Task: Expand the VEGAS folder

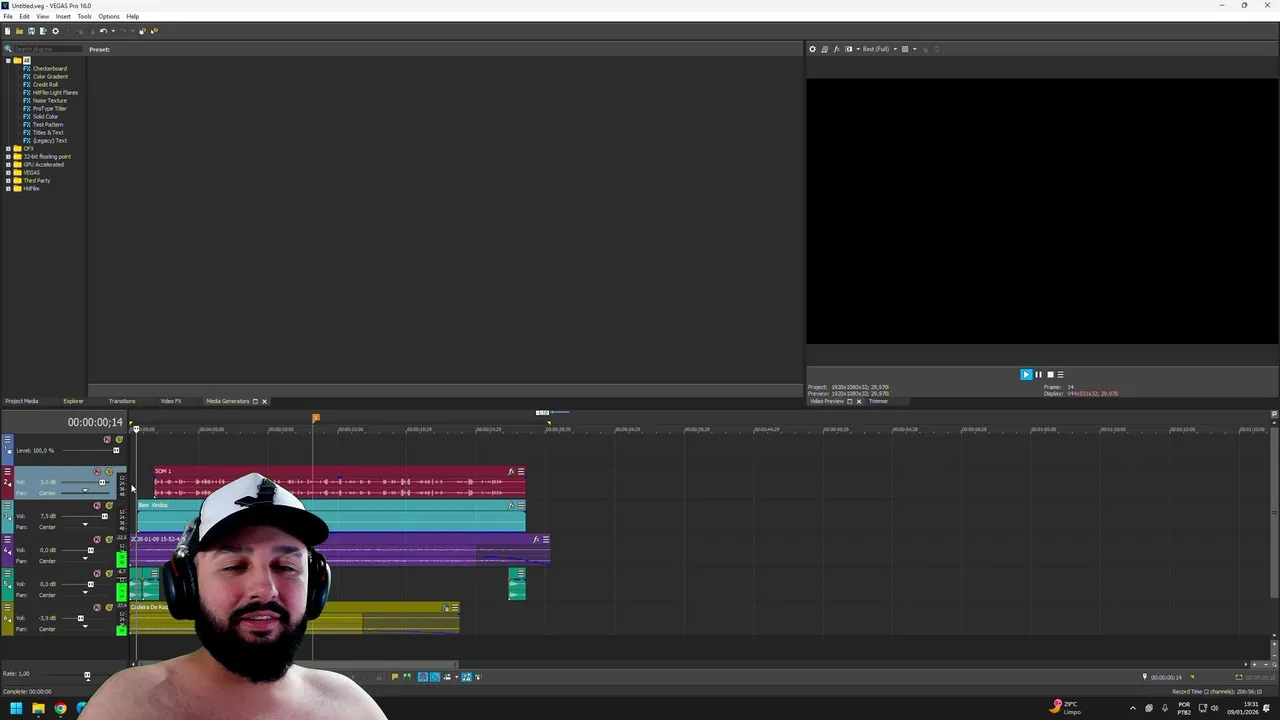Action: pos(8,173)
